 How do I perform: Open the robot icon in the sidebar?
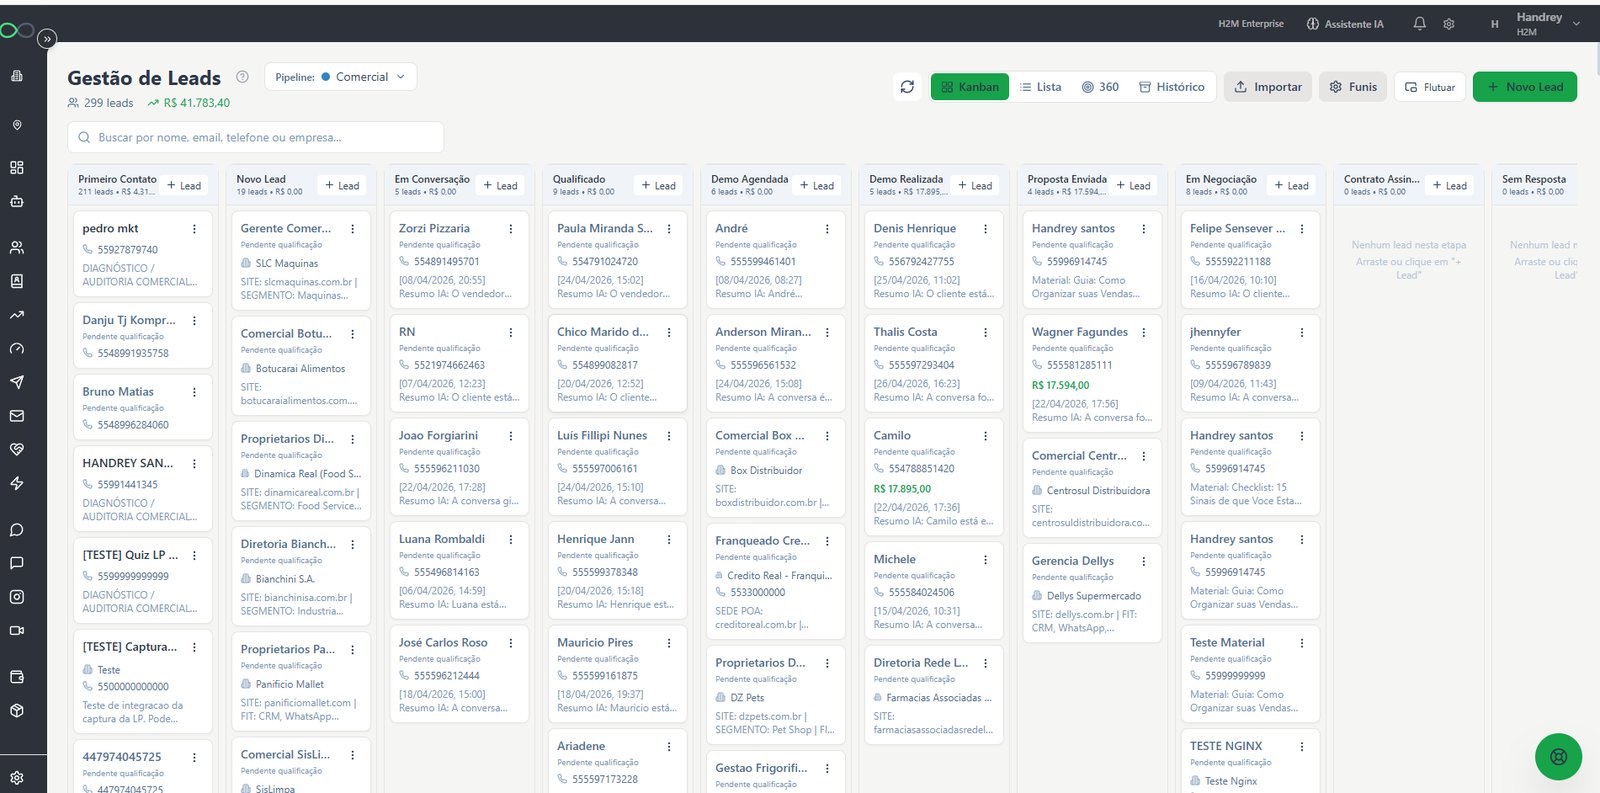tap(17, 201)
